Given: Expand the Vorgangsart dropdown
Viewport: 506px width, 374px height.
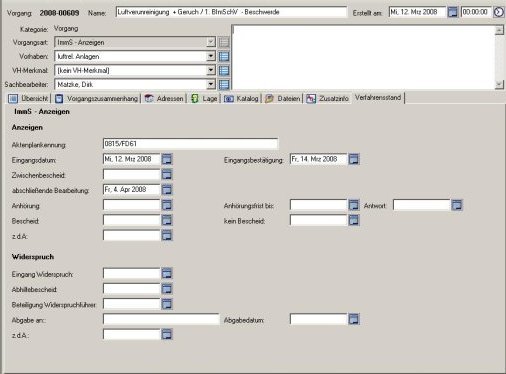Looking at the screenshot, I should click(211, 42).
